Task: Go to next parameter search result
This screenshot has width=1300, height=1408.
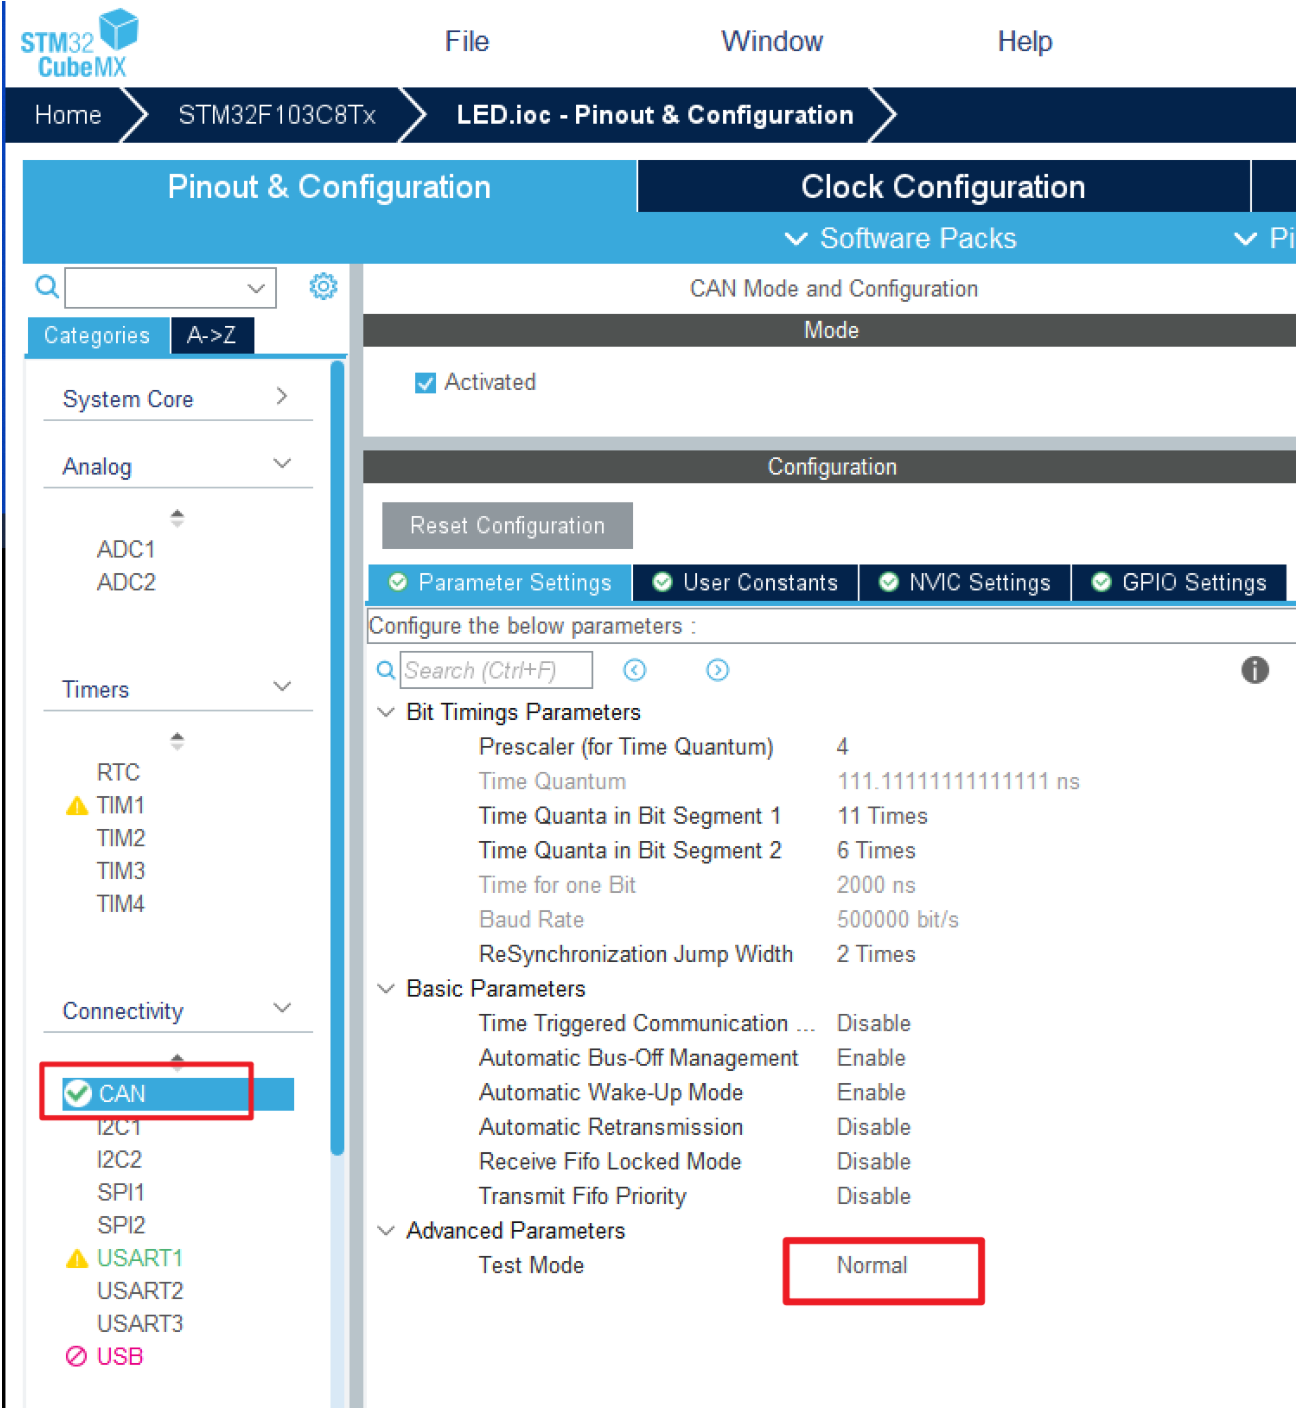Action: [x=717, y=670]
